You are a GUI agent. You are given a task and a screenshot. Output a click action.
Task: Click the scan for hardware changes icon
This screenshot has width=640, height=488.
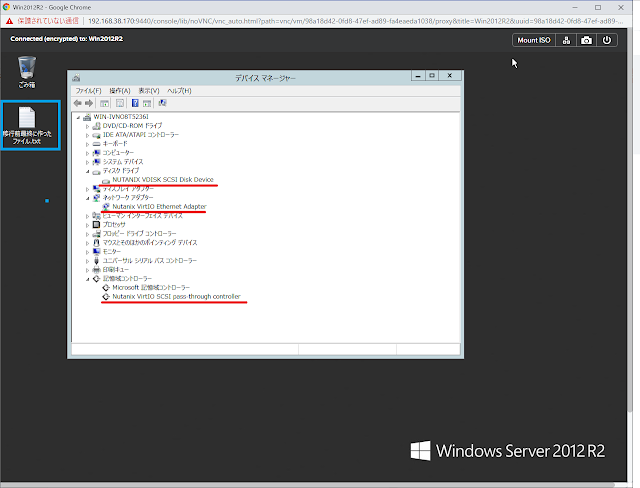(x=162, y=103)
